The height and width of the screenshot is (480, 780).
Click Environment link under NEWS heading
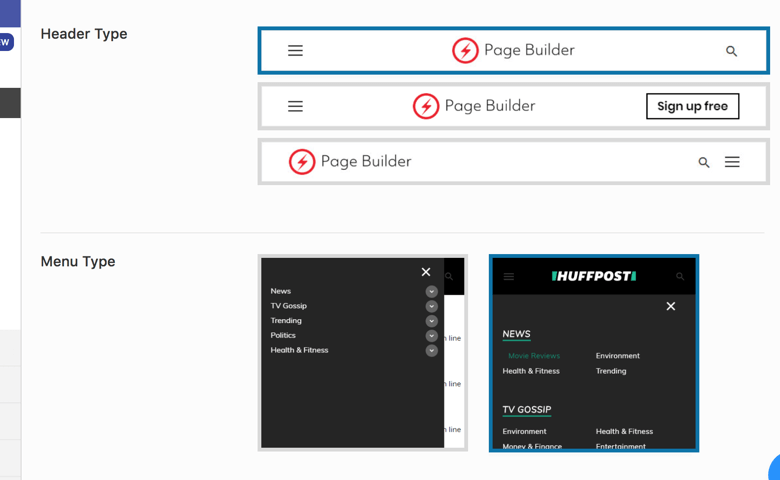click(618, 356)
